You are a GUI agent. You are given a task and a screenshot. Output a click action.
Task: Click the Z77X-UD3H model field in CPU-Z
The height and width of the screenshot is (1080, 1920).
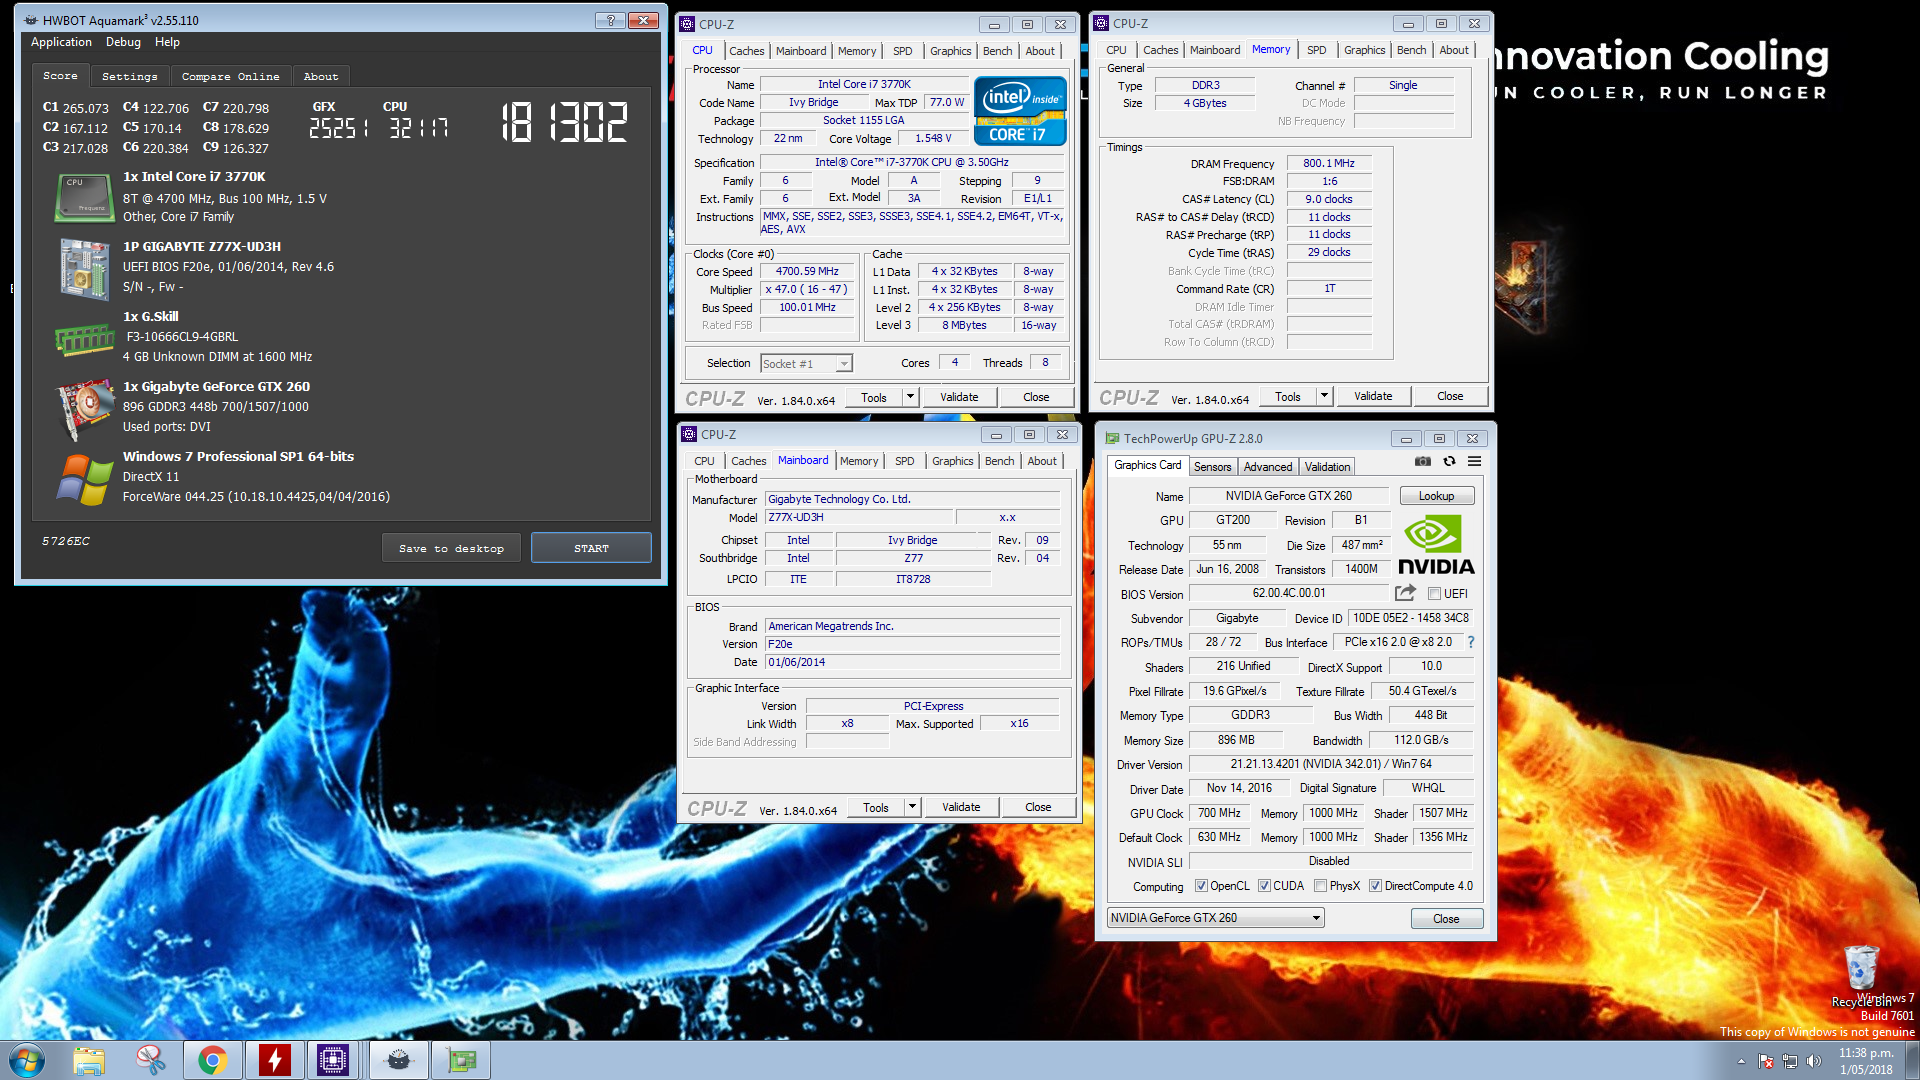pyautogui.click(x=858, y=517)
